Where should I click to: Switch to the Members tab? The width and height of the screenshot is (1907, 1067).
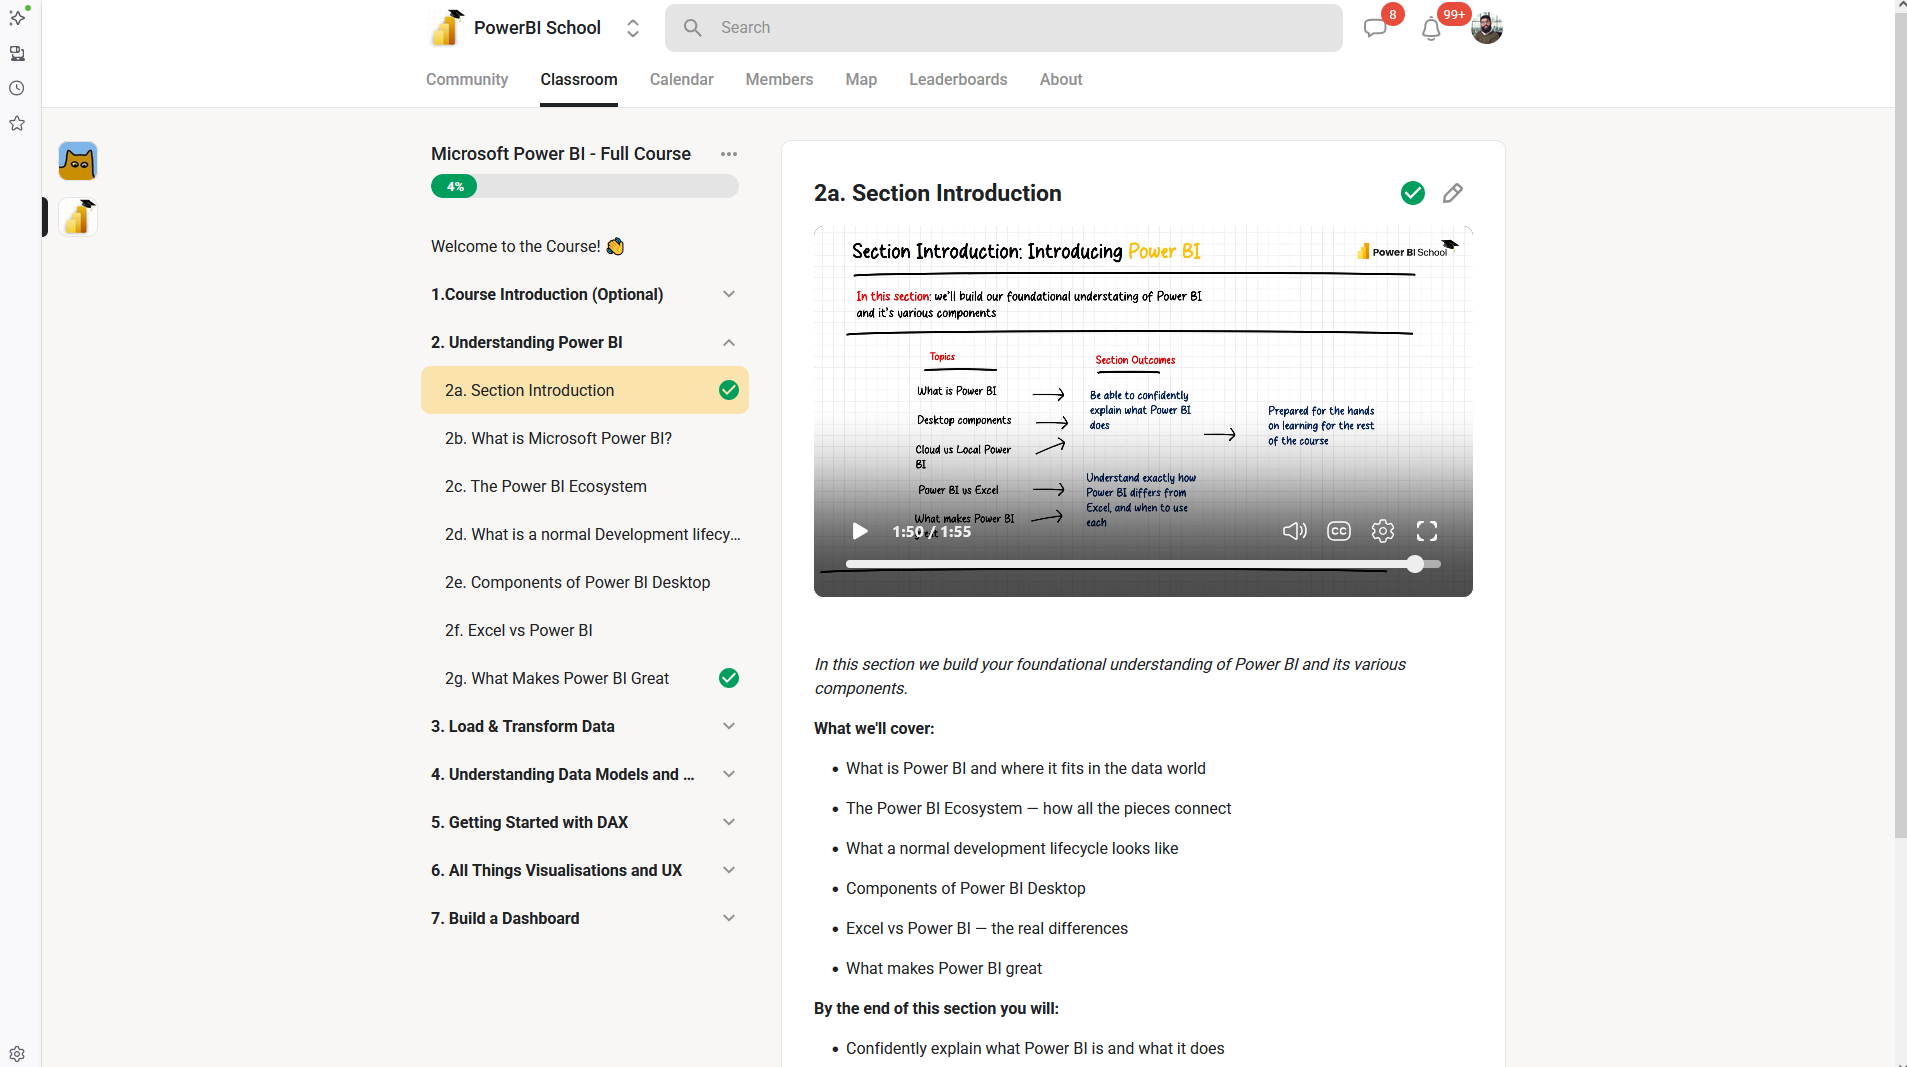779,80
